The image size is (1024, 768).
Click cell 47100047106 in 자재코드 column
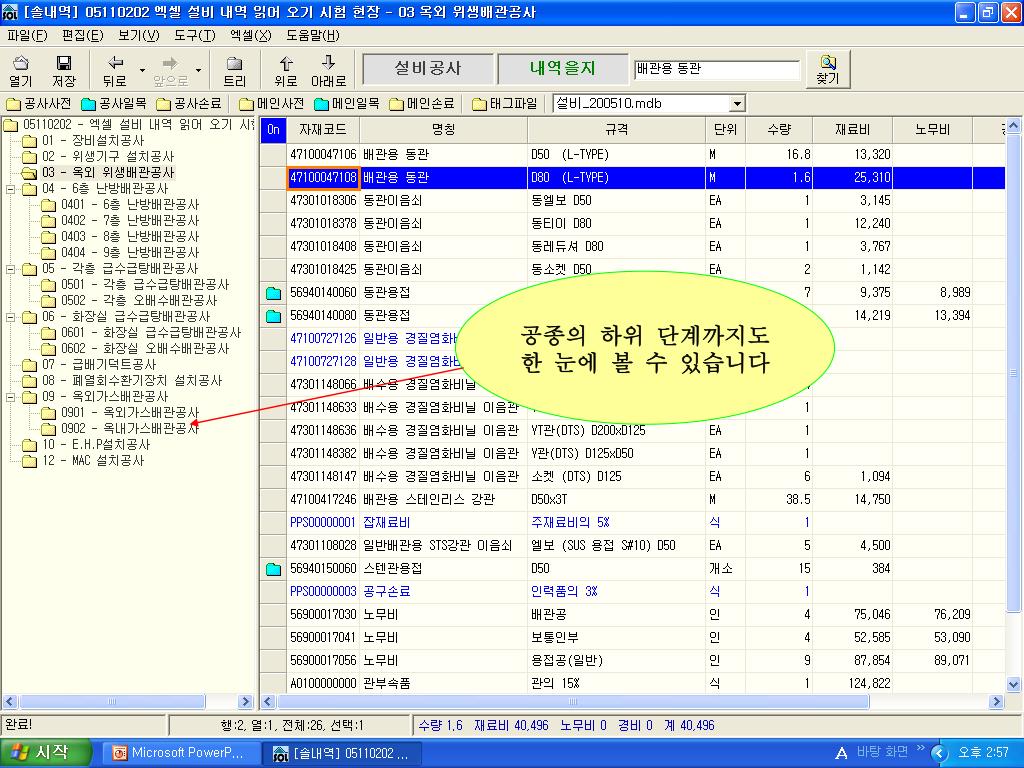coord(323,155)
